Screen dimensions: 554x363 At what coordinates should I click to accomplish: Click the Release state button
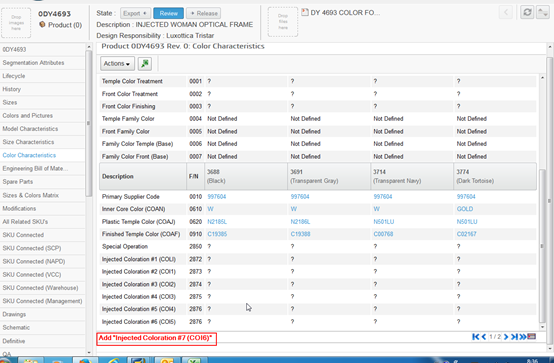tap(204, 13)
